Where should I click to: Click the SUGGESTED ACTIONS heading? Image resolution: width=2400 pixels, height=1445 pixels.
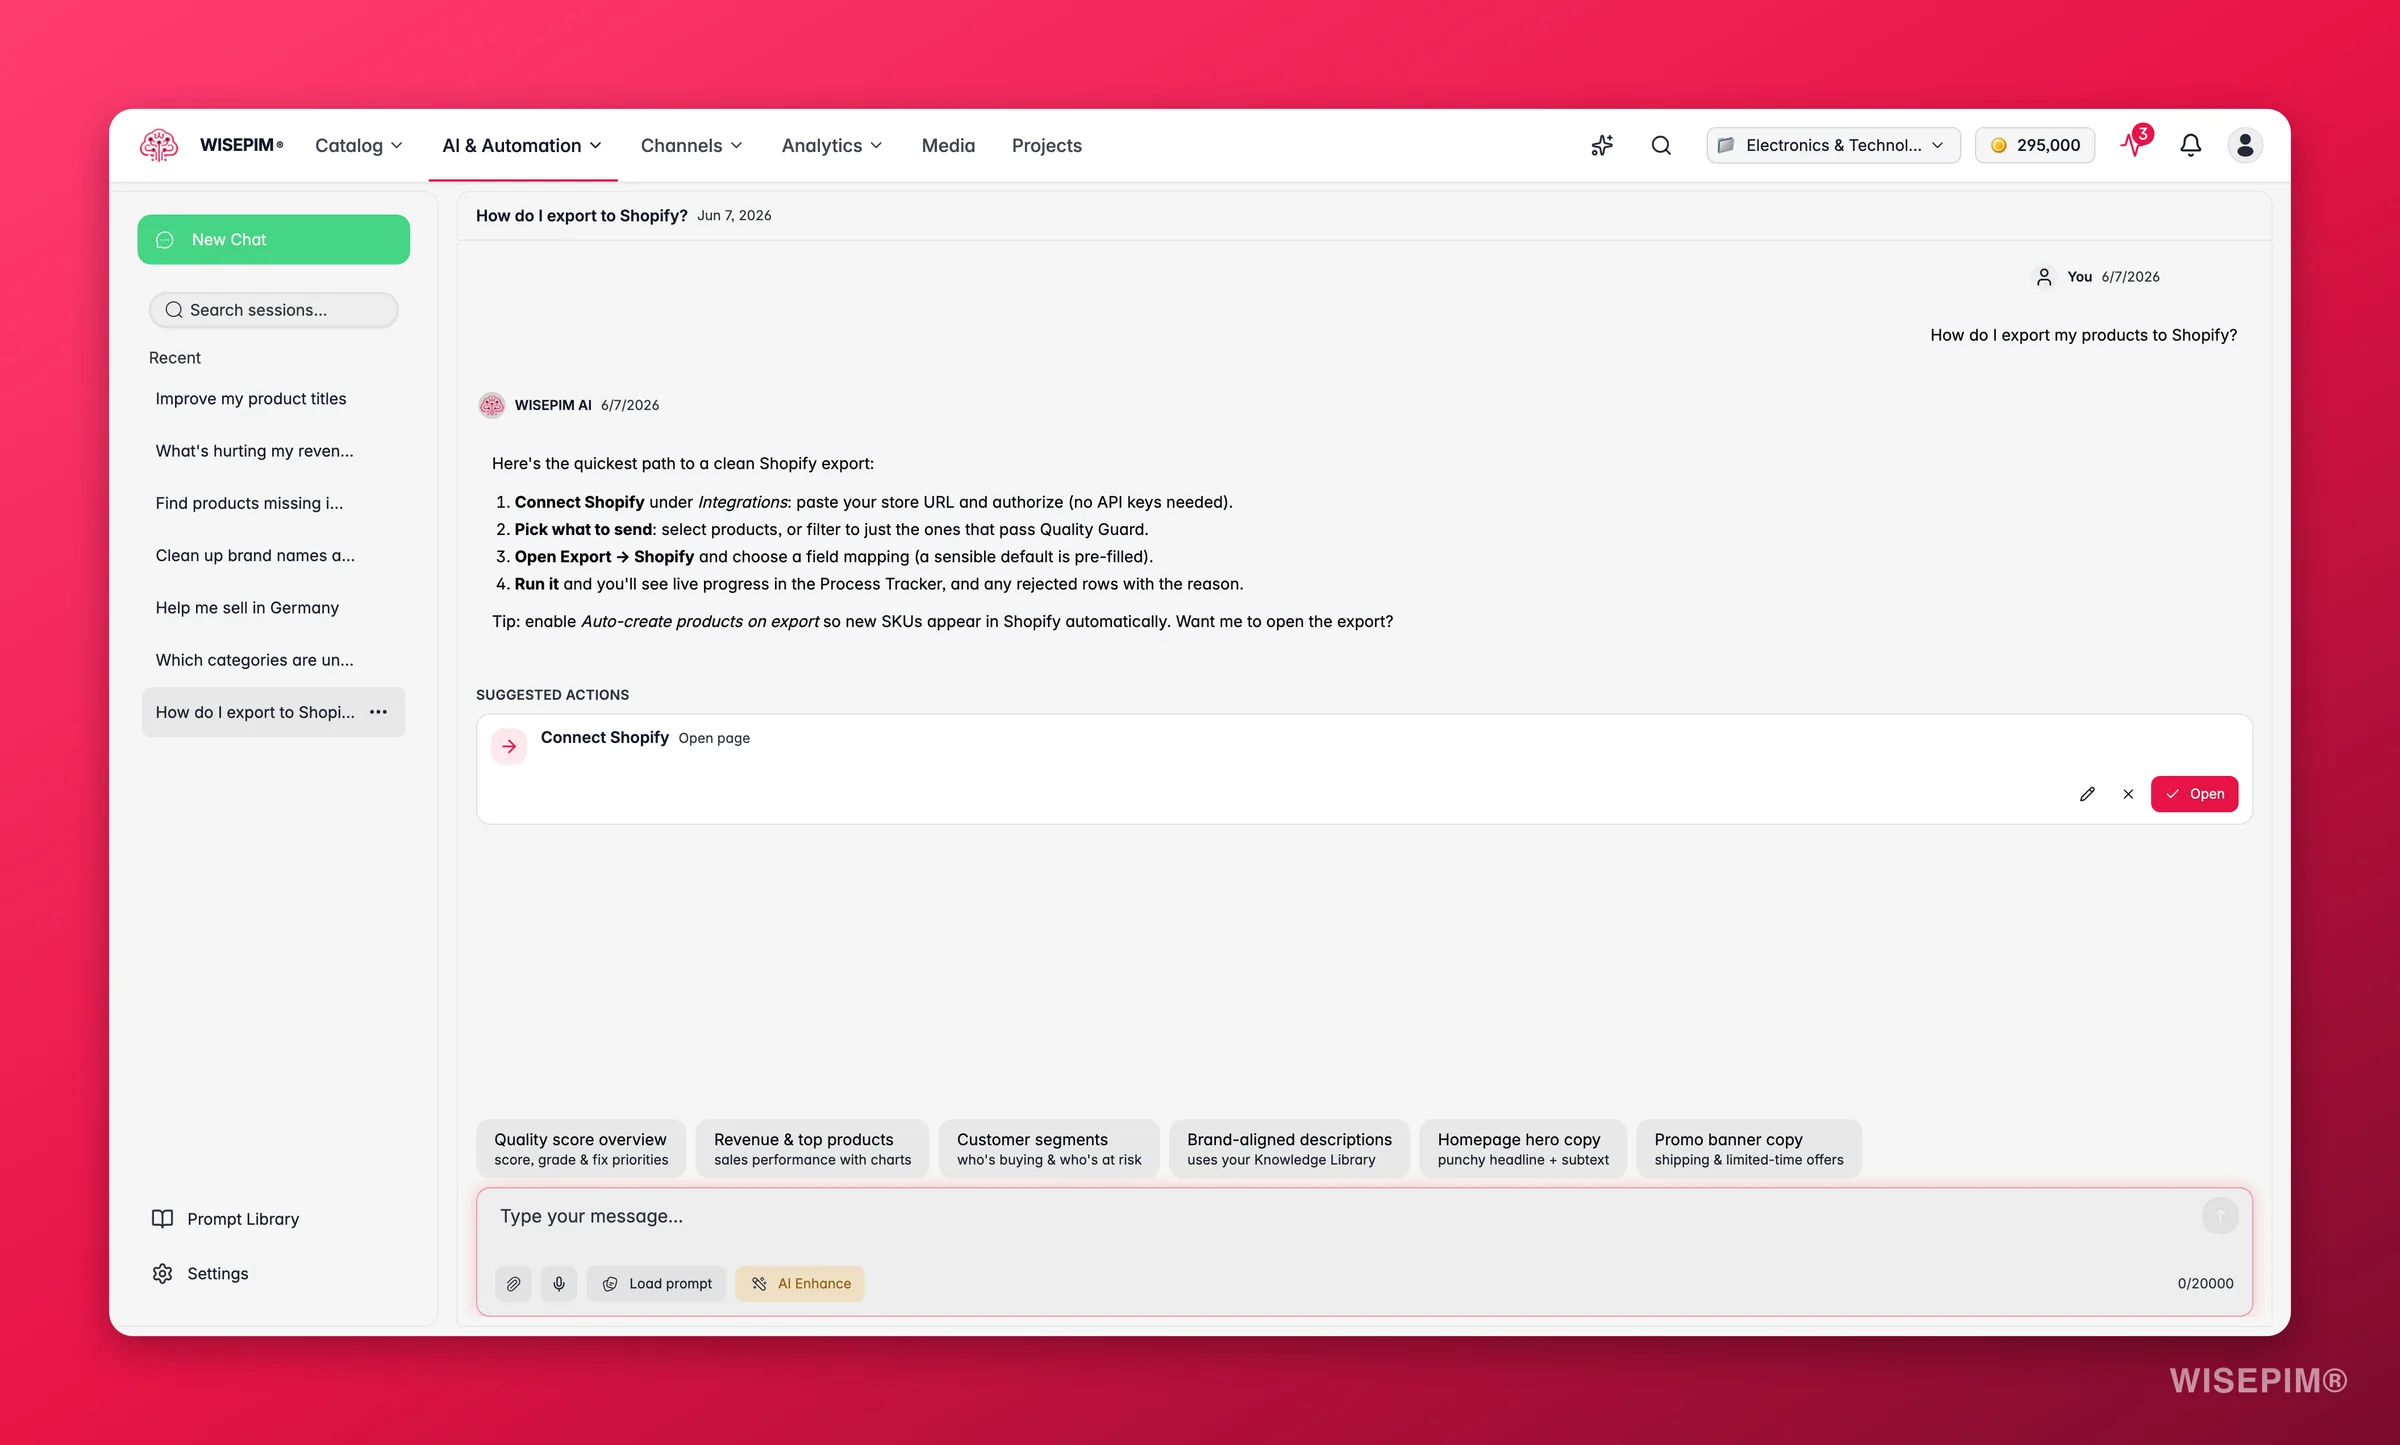[x=552, y=695]
